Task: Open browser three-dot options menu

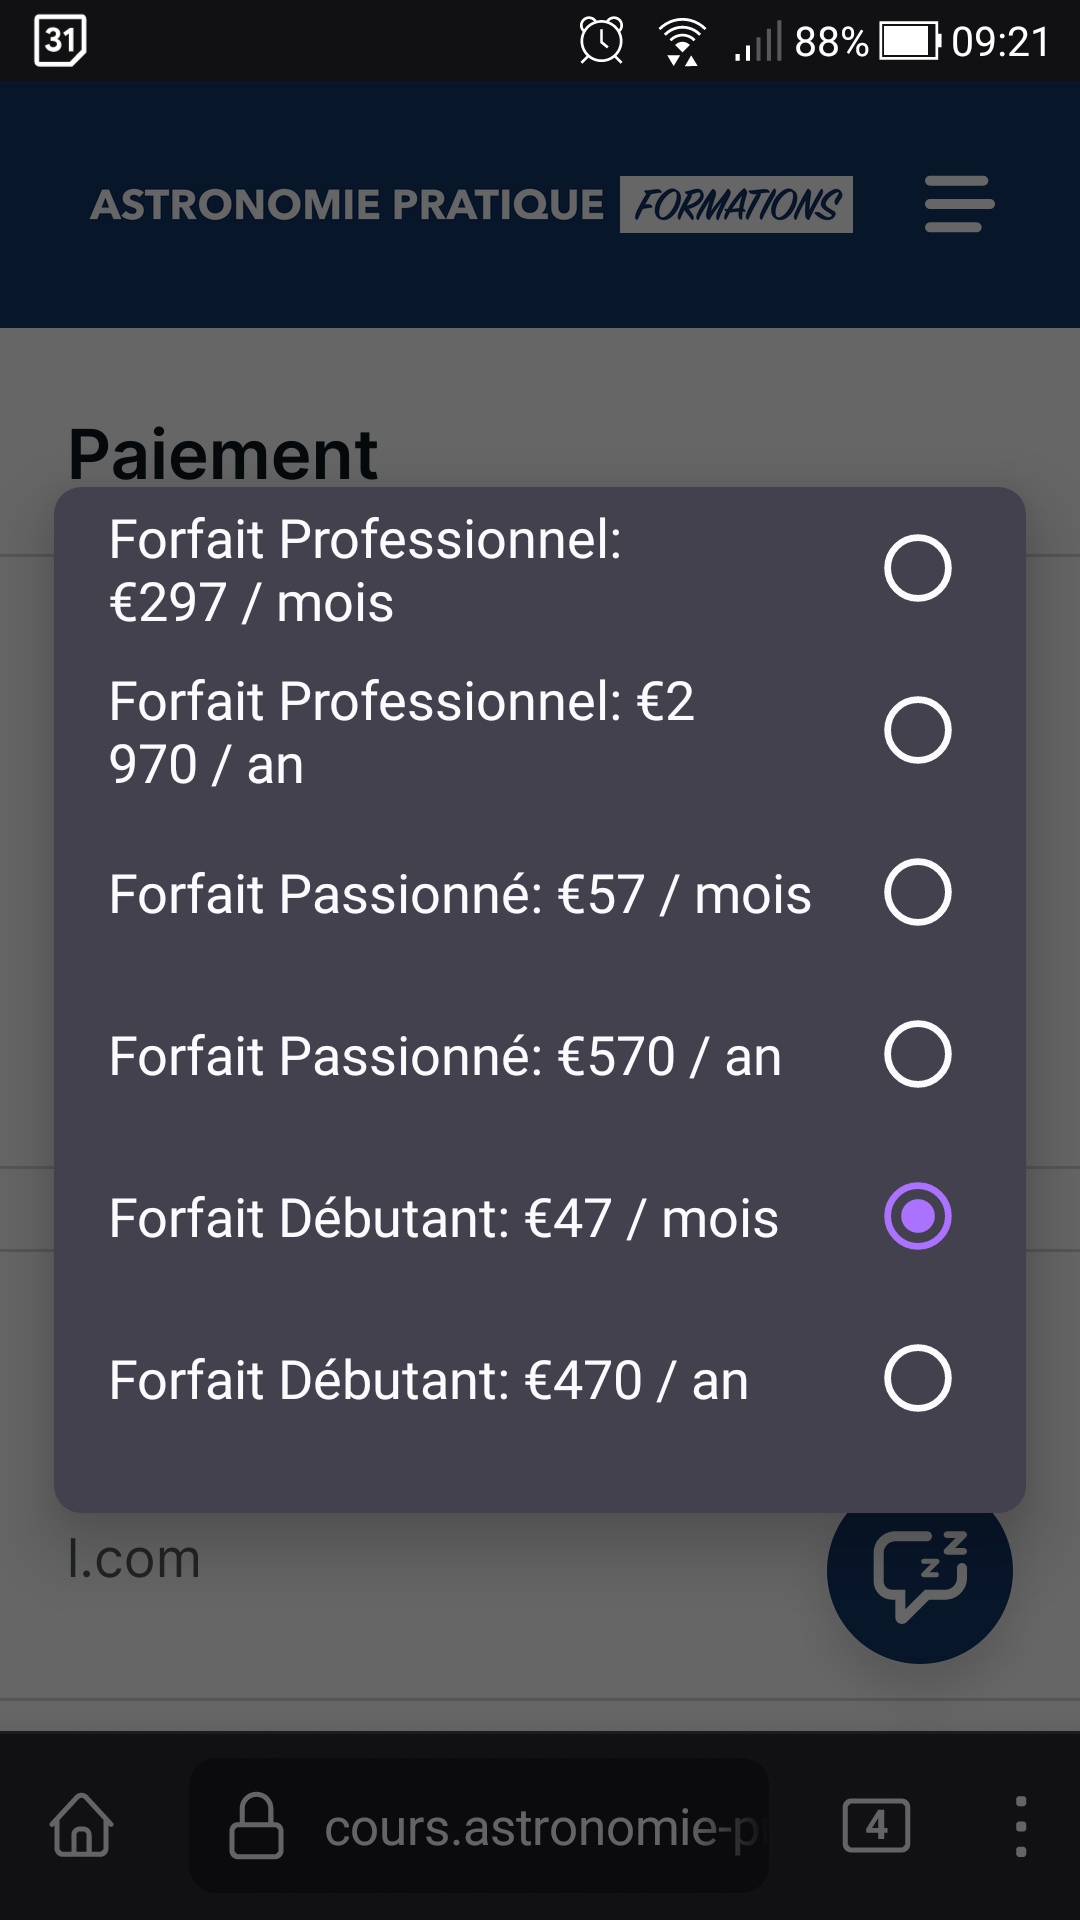Action: 1020,1825
